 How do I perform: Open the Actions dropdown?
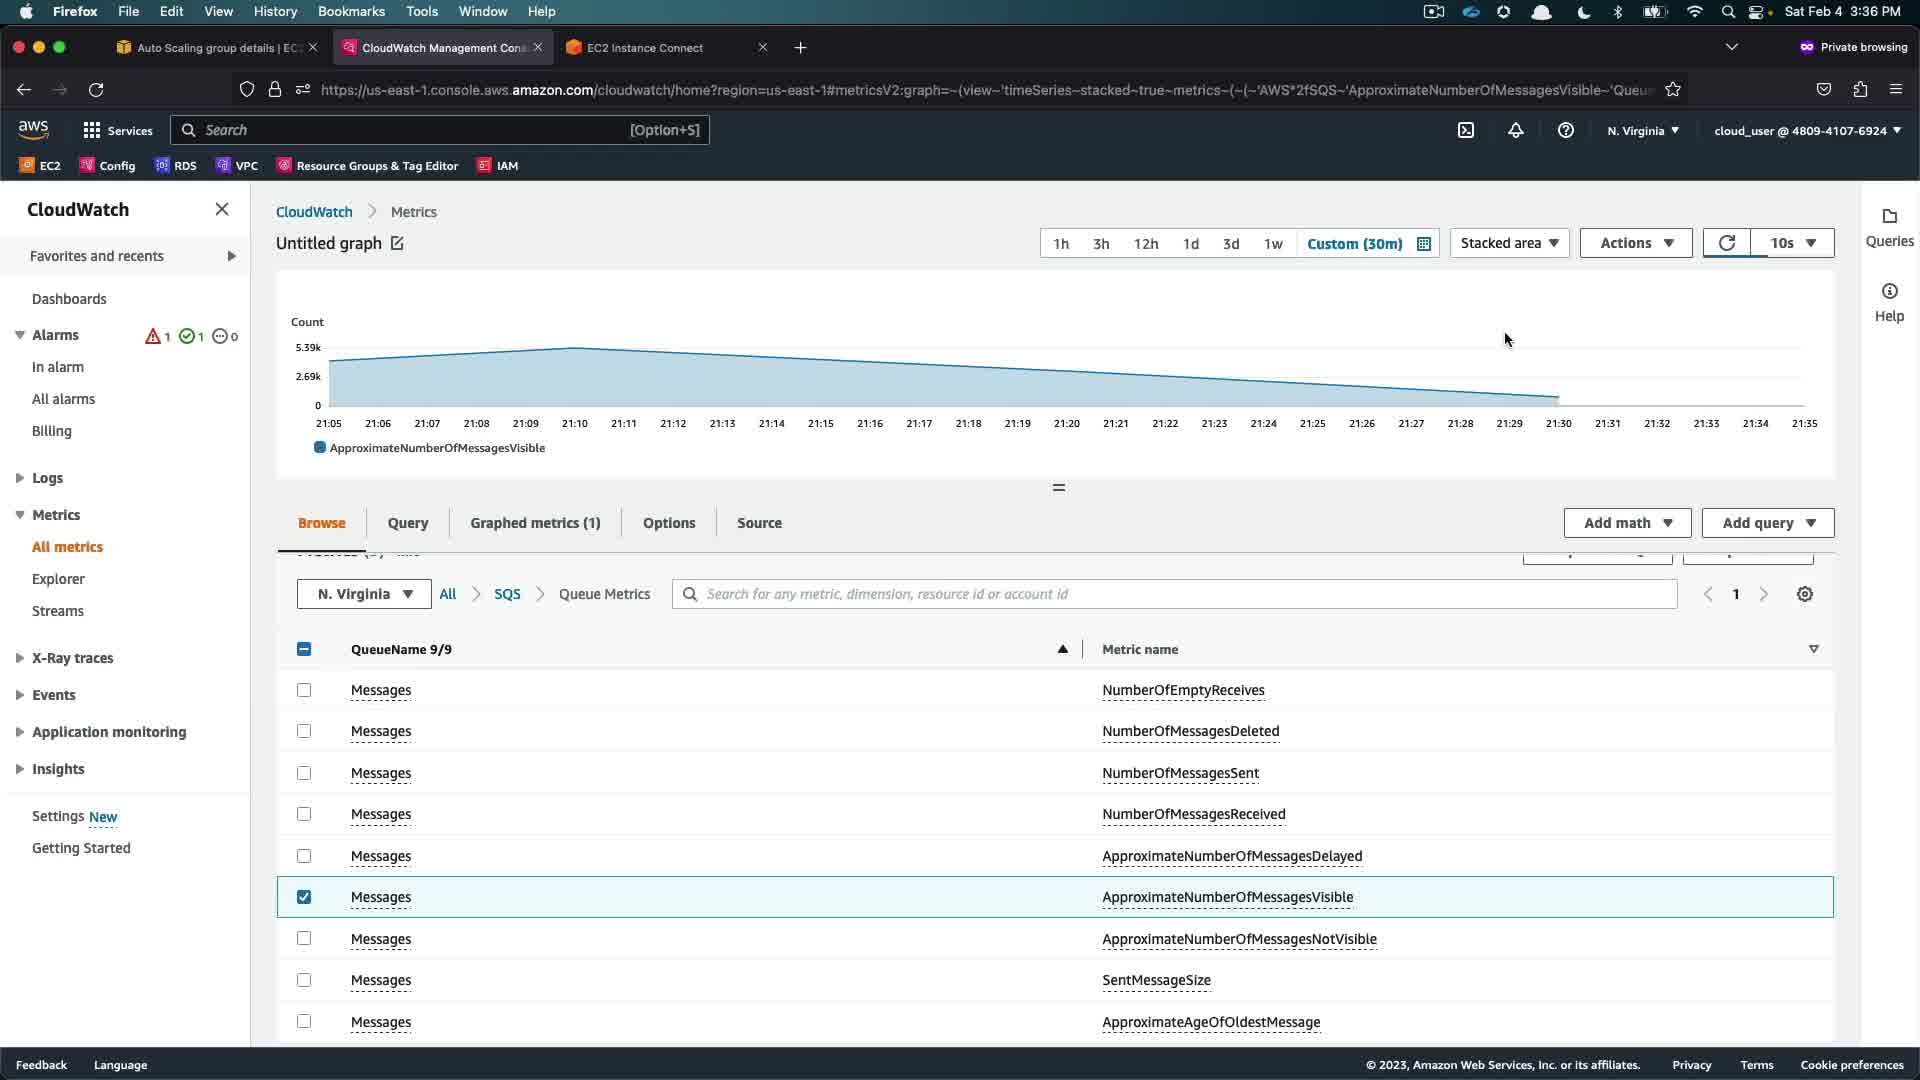coord(1635,243)
